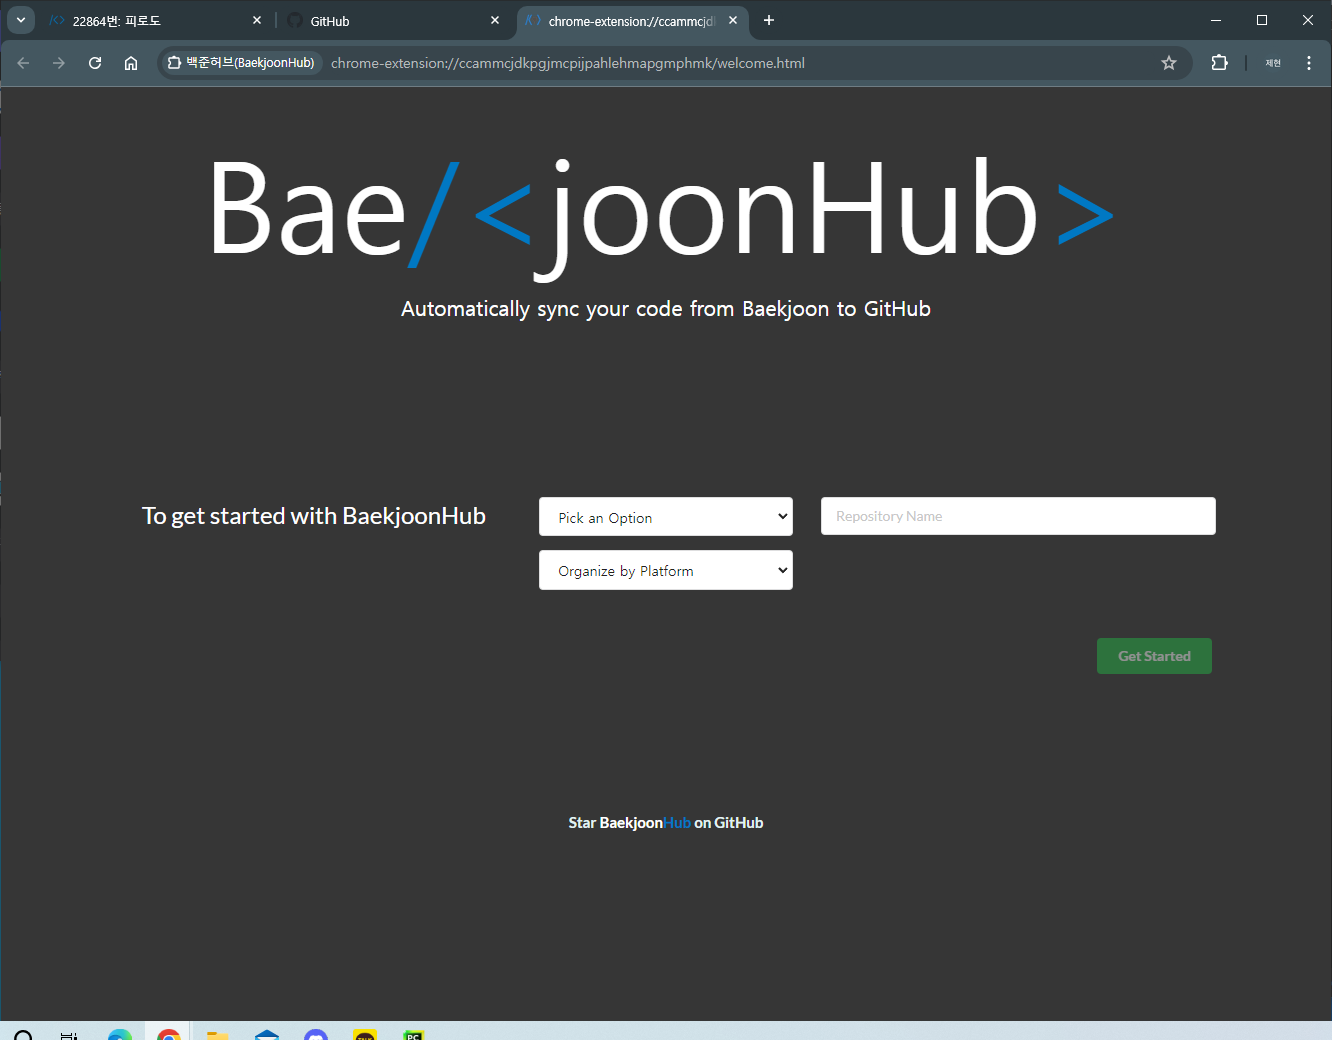This screenshot has height=1040, width=1332.
Task: Close the chrome-extension welcome tab
Action: click(x=733, y=20)
